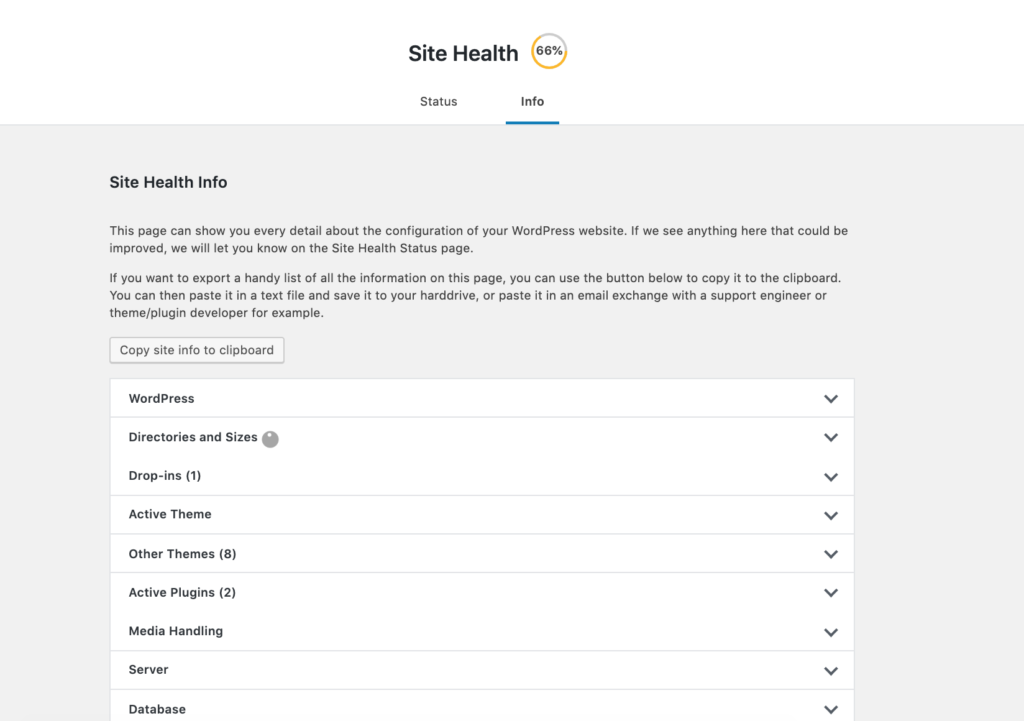Click the spinner icon beside Directories and Sizes

tap(270, 439)
